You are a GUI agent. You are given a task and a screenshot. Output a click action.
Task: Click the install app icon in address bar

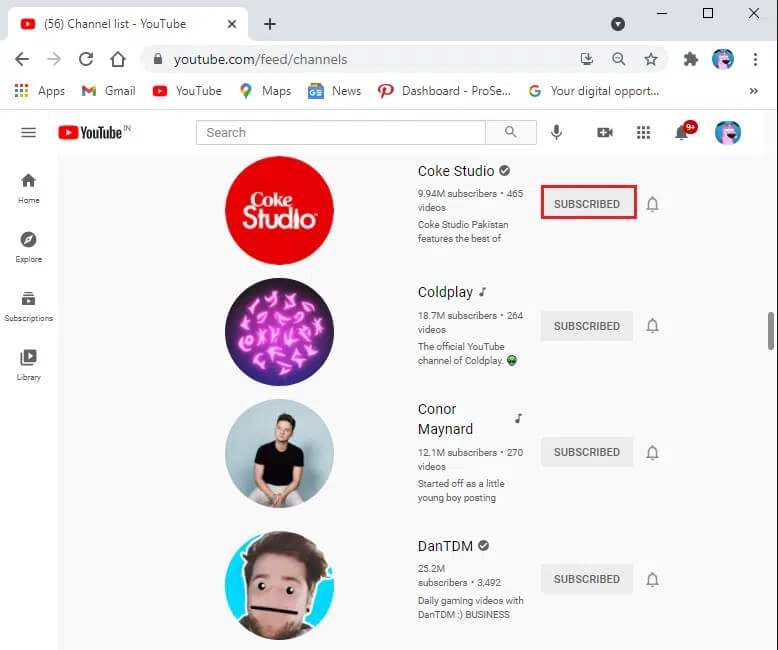[586, 60]
